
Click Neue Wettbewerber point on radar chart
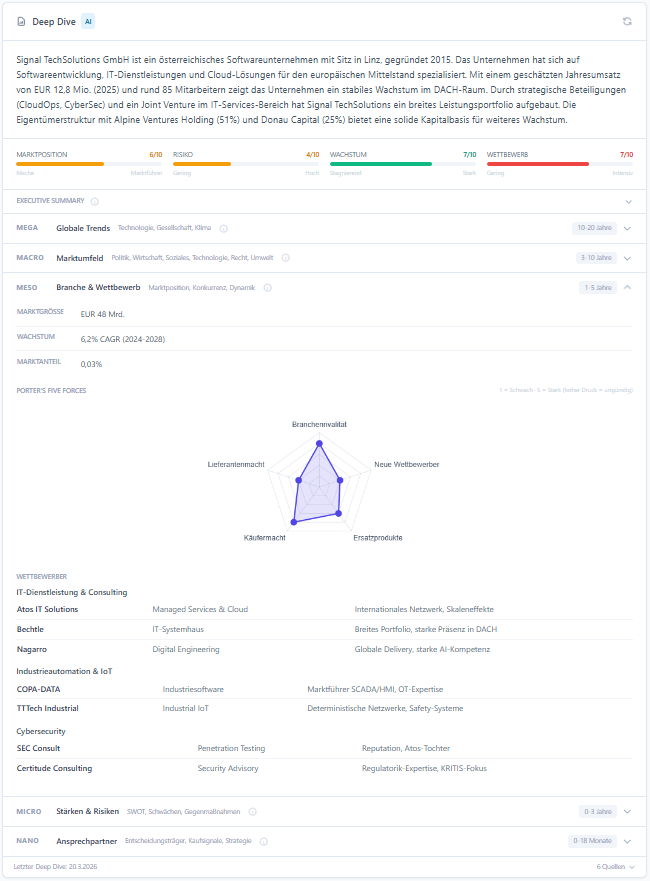coord(340,480)
